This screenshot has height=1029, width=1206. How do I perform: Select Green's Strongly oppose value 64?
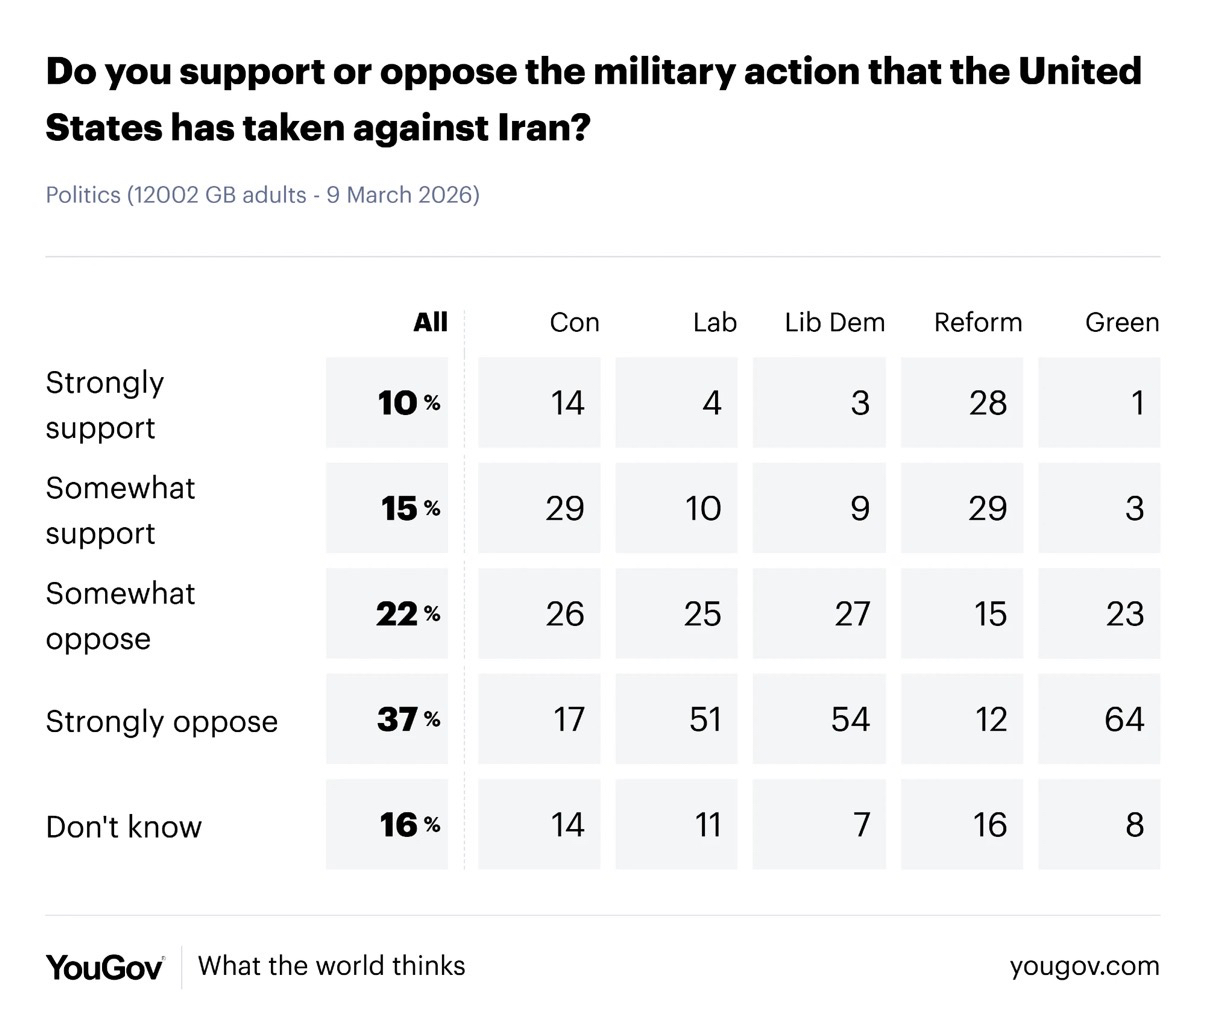pyautogui.click(x=1123, y=719)
